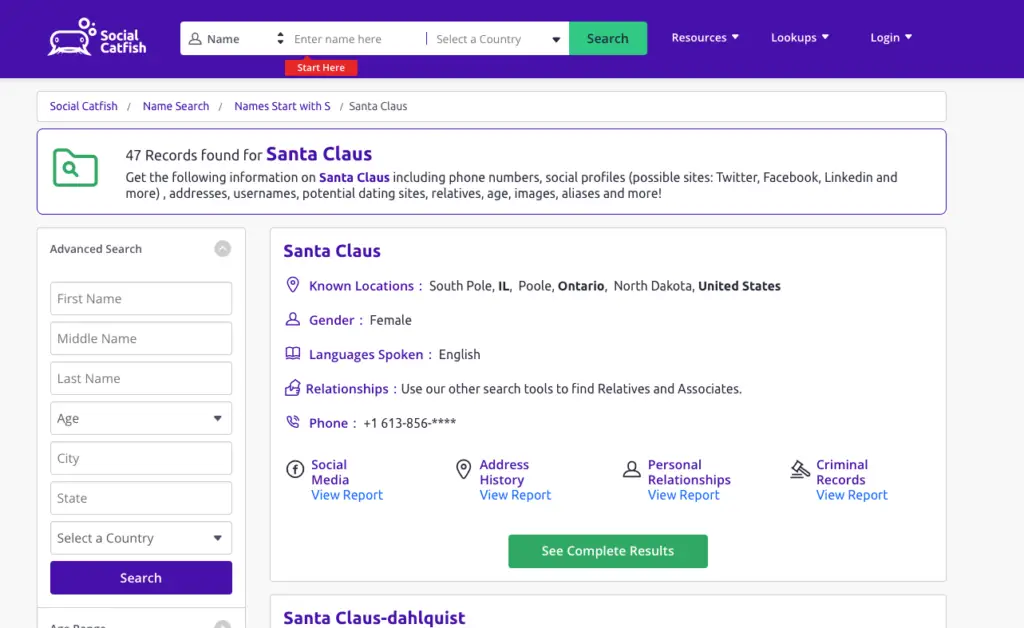Open Names Start with S breadcrumb

point(282,106)
